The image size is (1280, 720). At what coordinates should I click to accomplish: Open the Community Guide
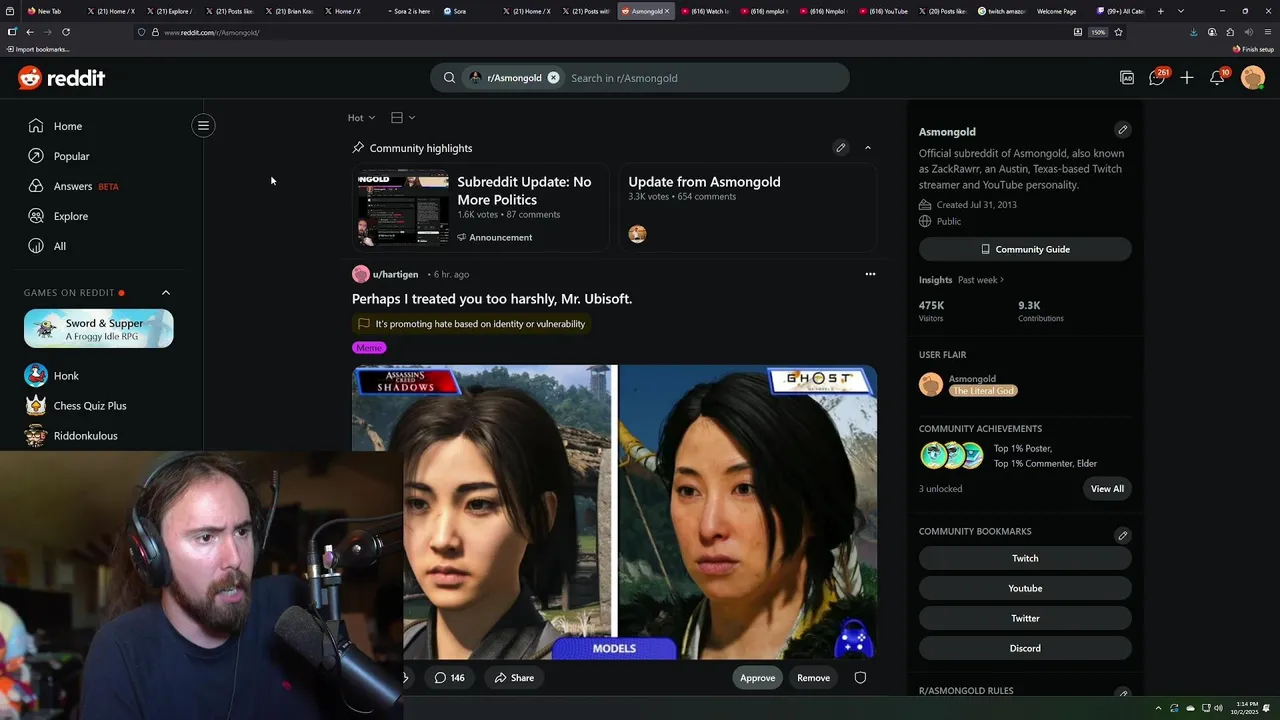pos(1025,249)
